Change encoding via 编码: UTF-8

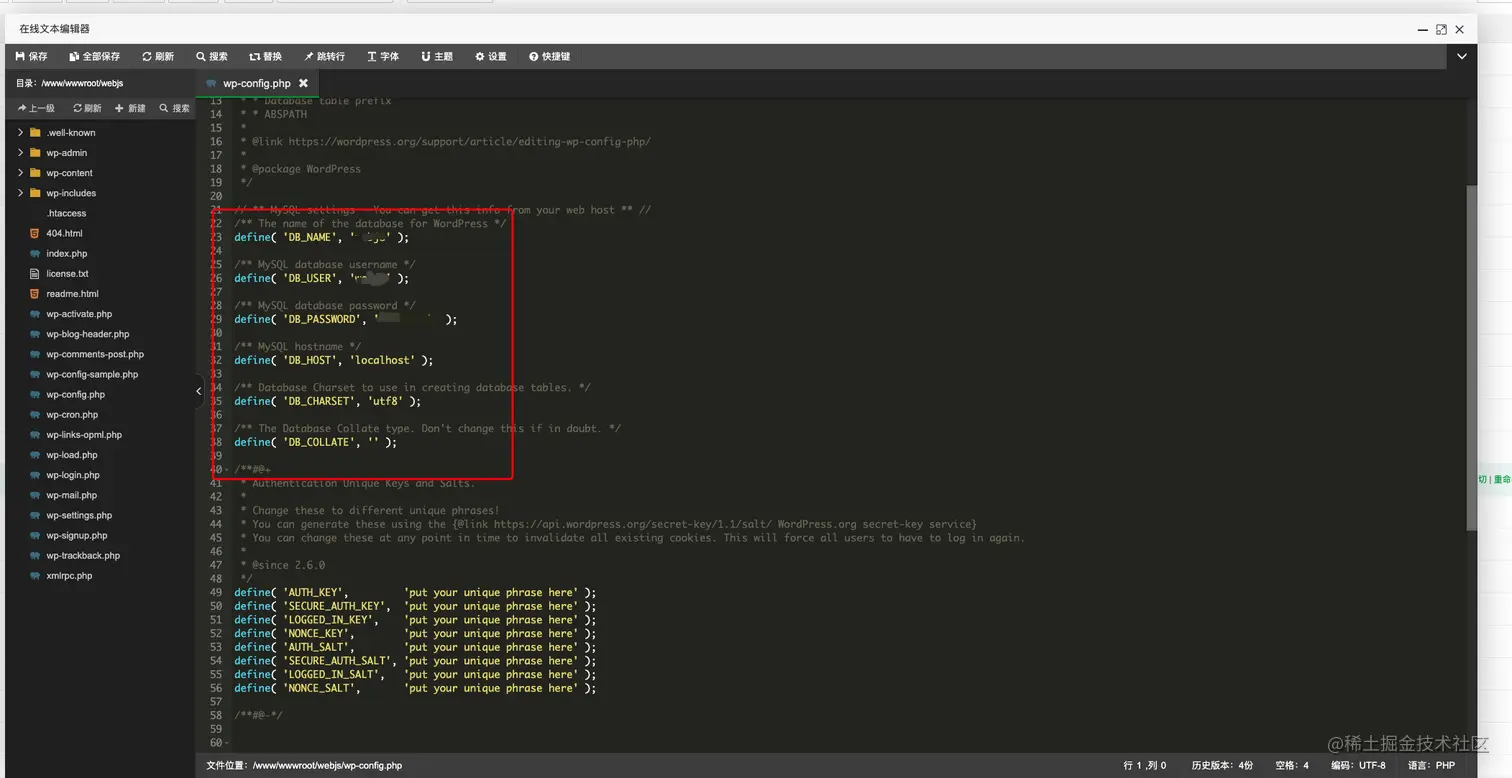coord(1358,766)
